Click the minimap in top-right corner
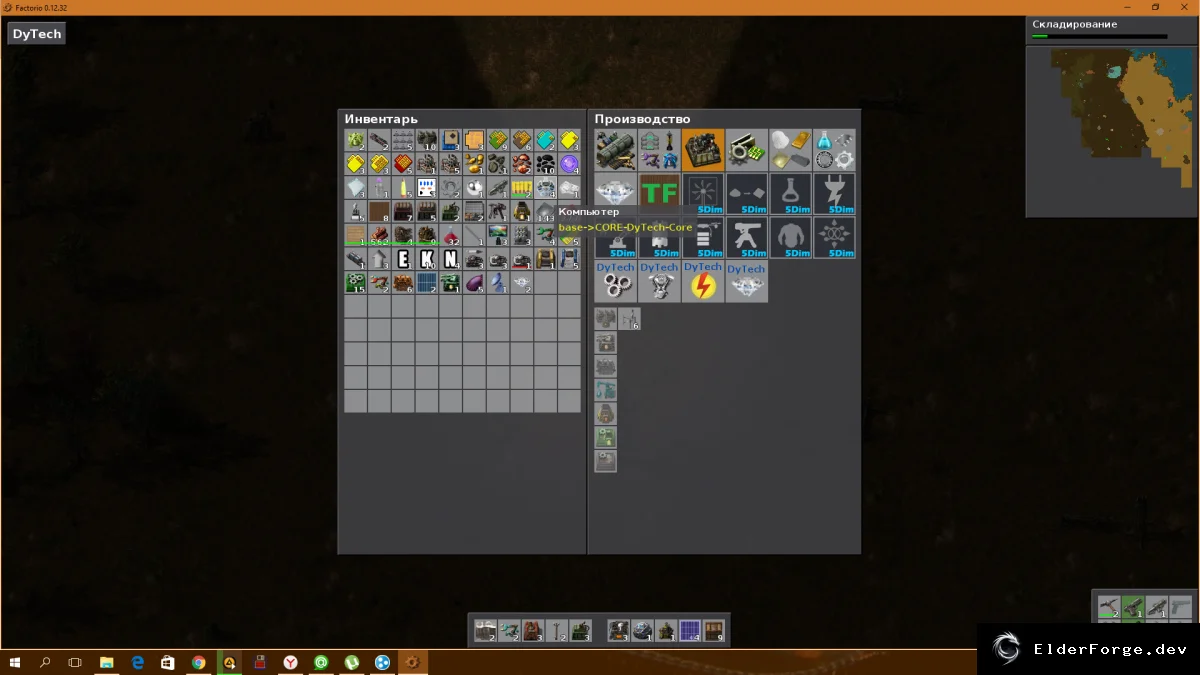1200x675 pixels. pyautogui.click(x=1110, y=131)
